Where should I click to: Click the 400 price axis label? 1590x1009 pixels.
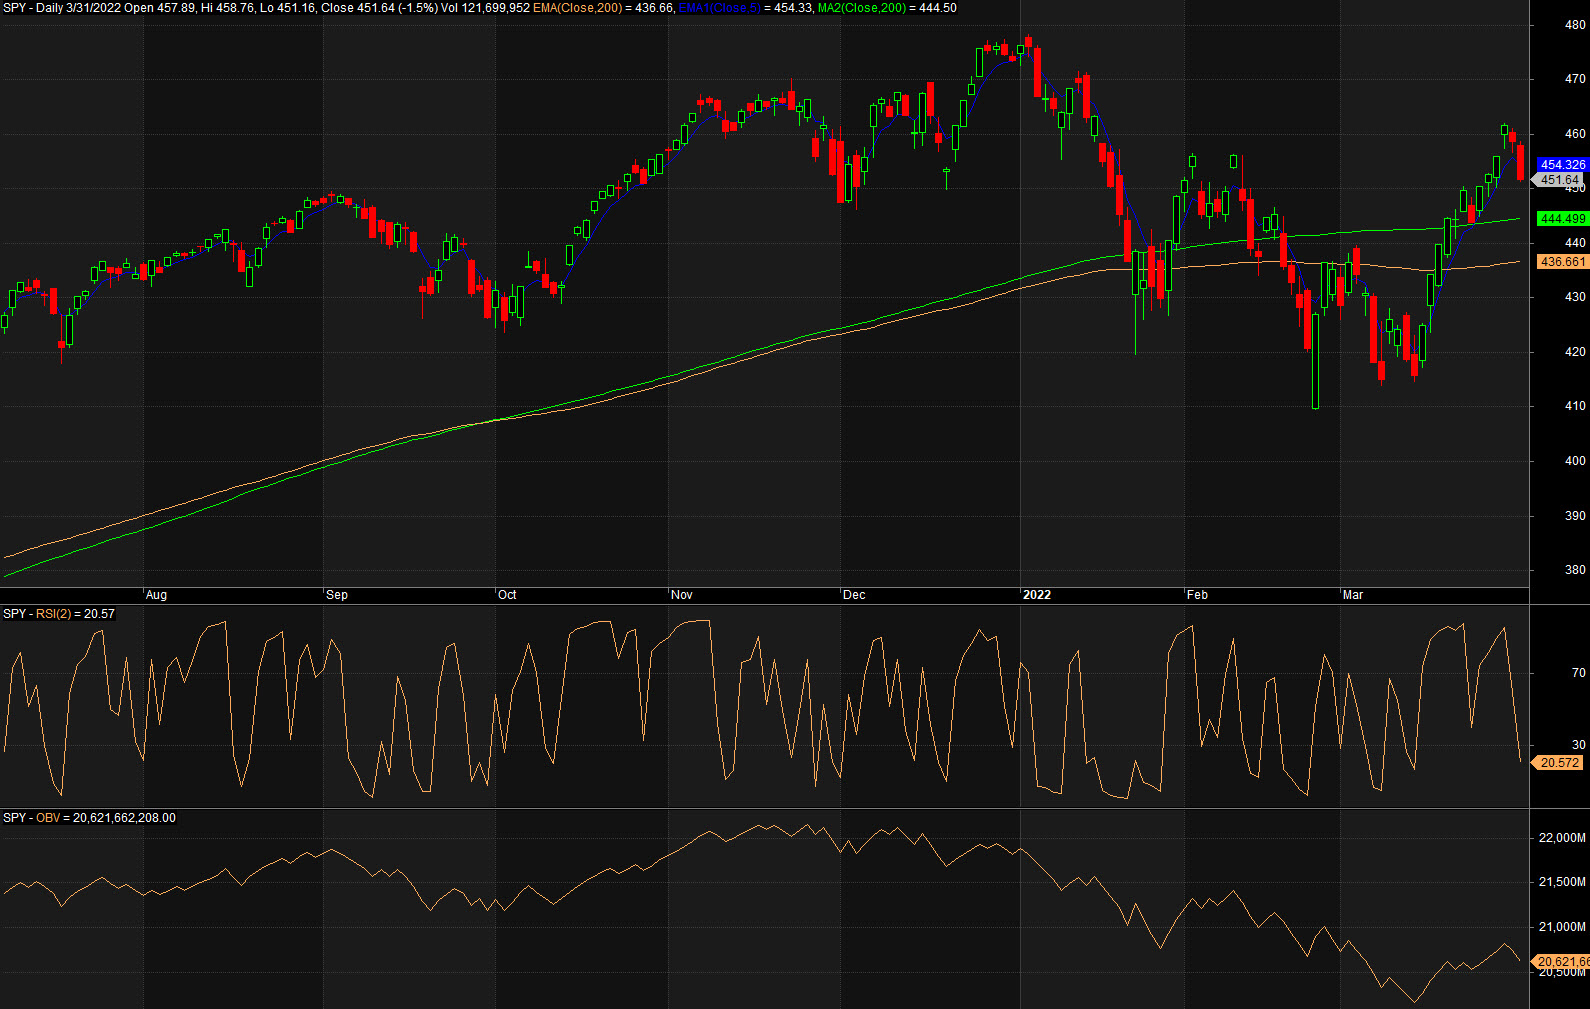coord(1575,461)
